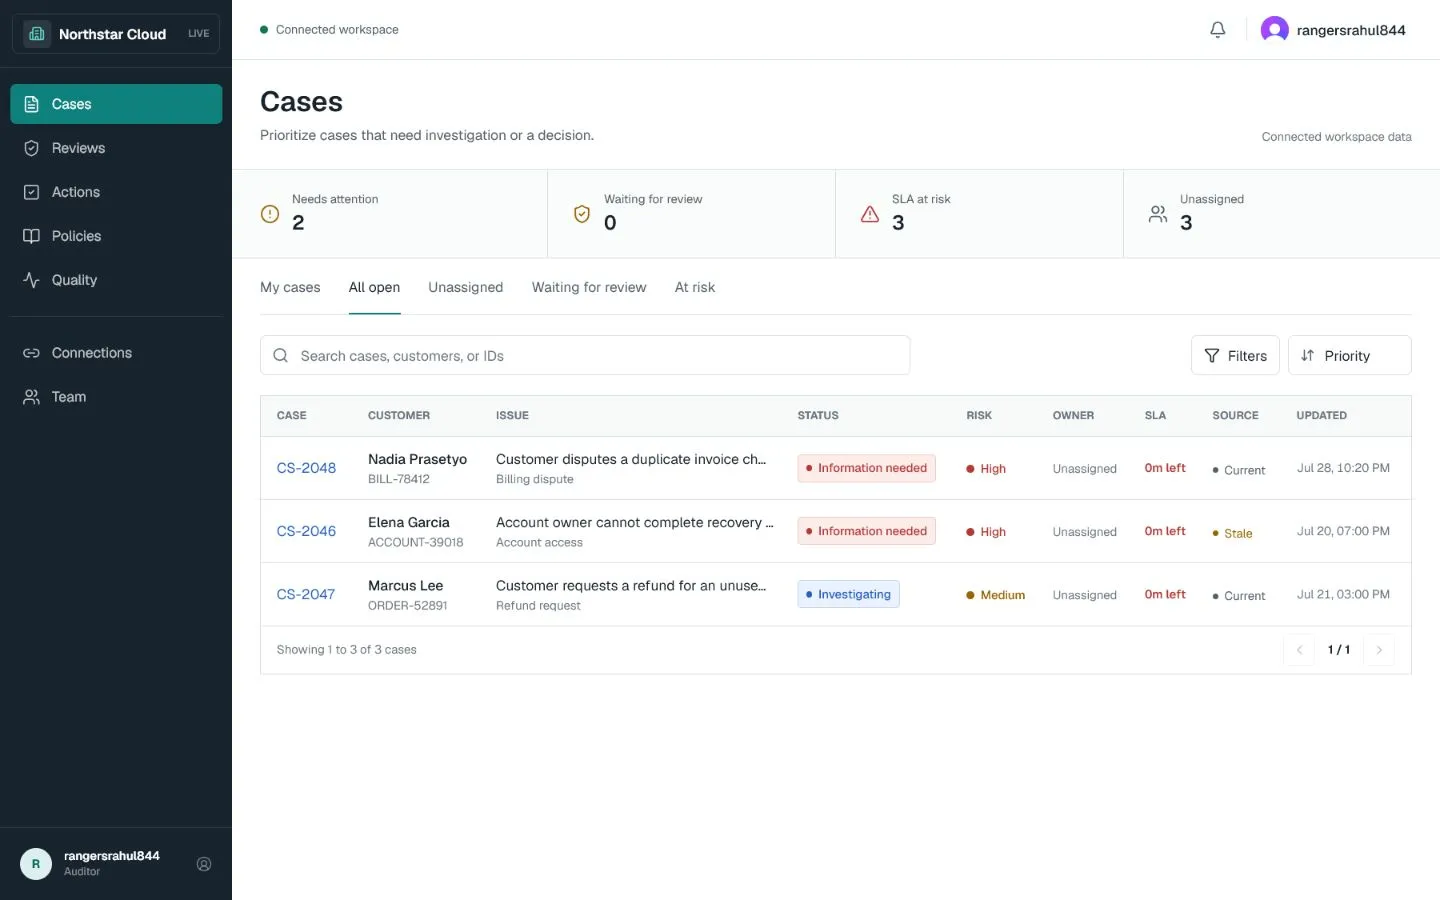Click the Needs attention alert icon
The image size is (1440, 900).
(270, 214)
